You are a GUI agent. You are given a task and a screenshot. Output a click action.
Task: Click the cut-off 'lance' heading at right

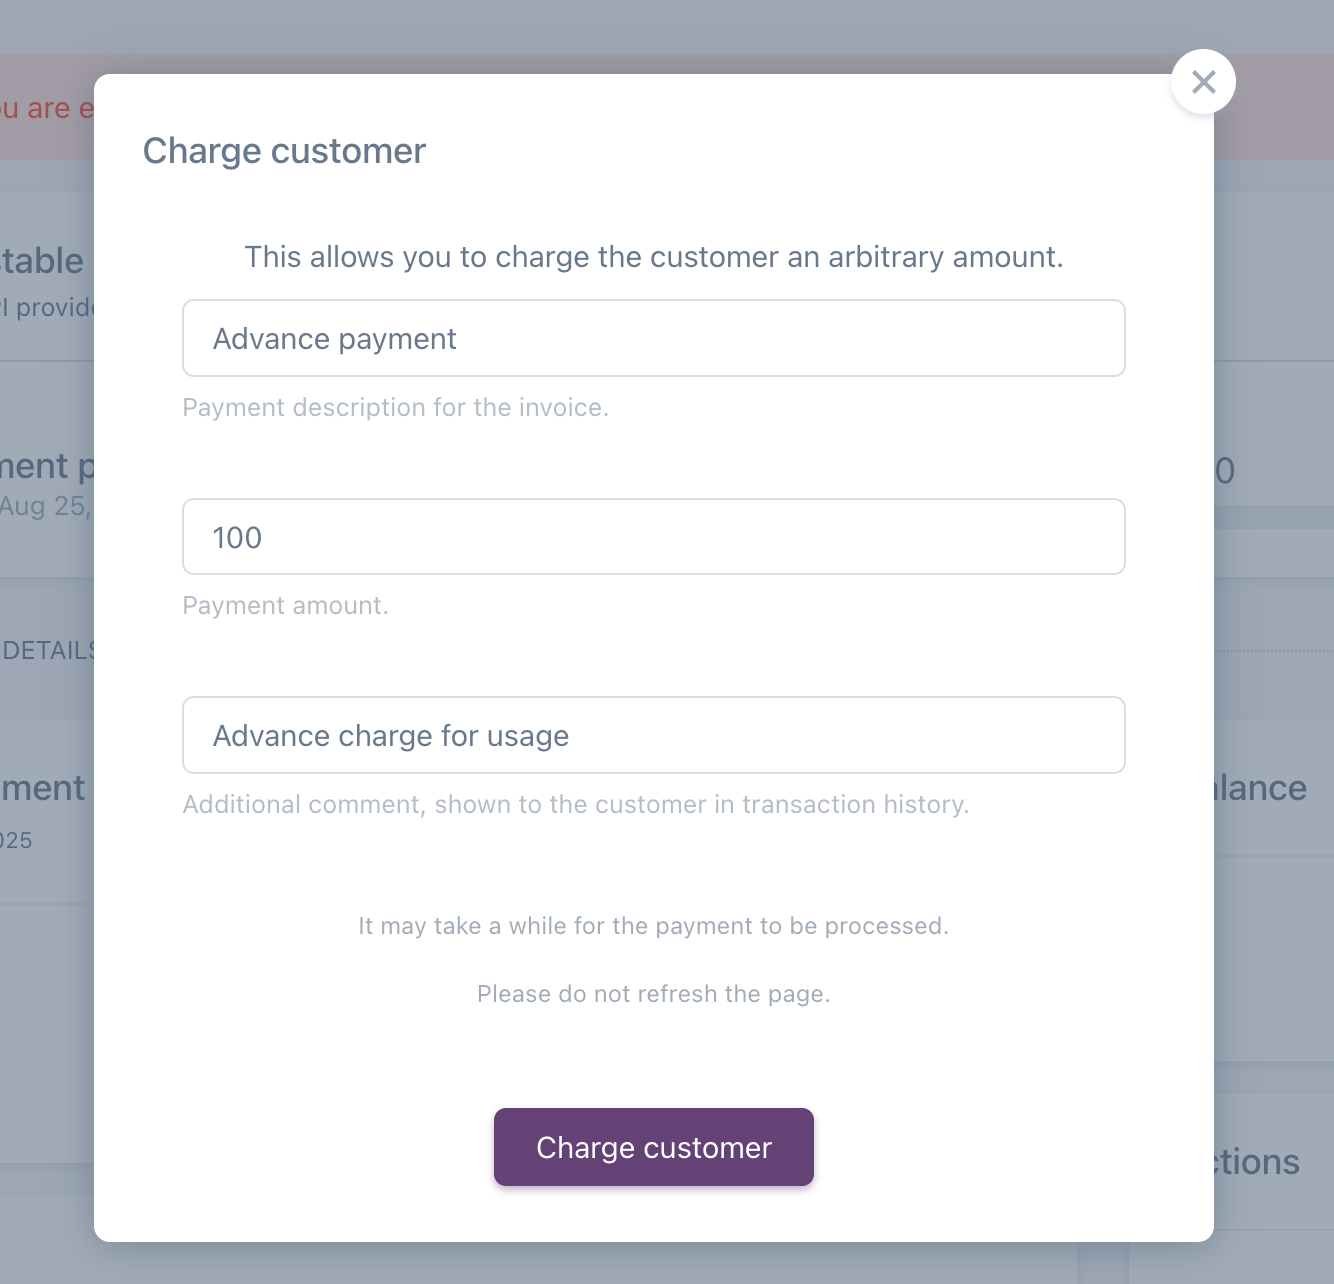[1260, 788]
